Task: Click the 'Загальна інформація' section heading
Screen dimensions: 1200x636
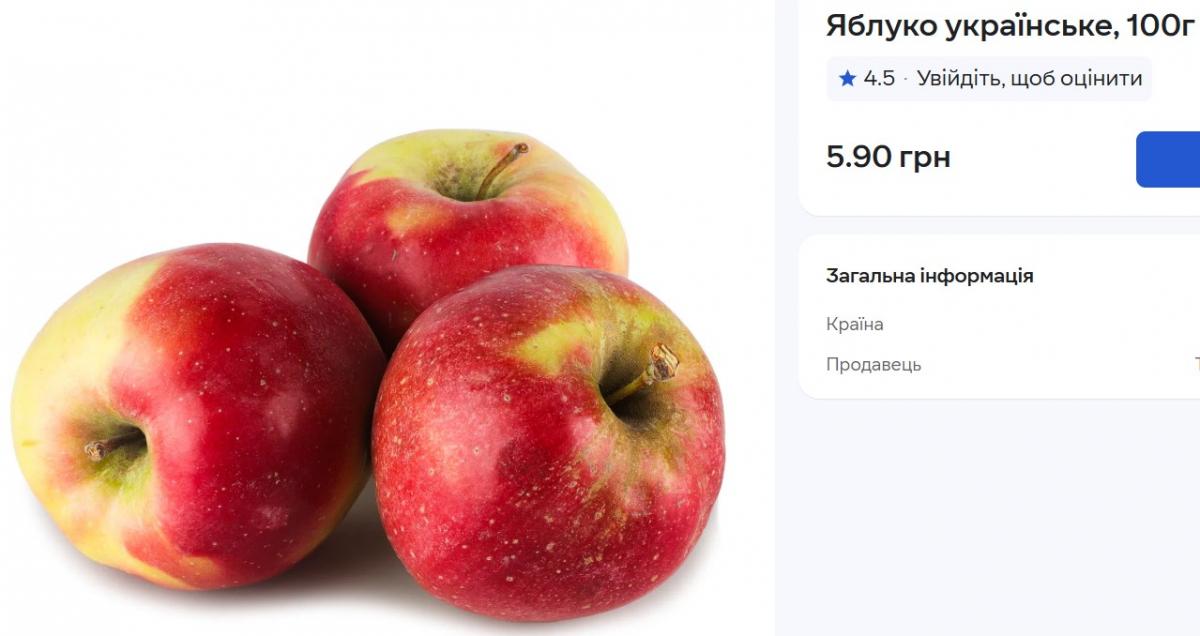Action: coord(929,276)
